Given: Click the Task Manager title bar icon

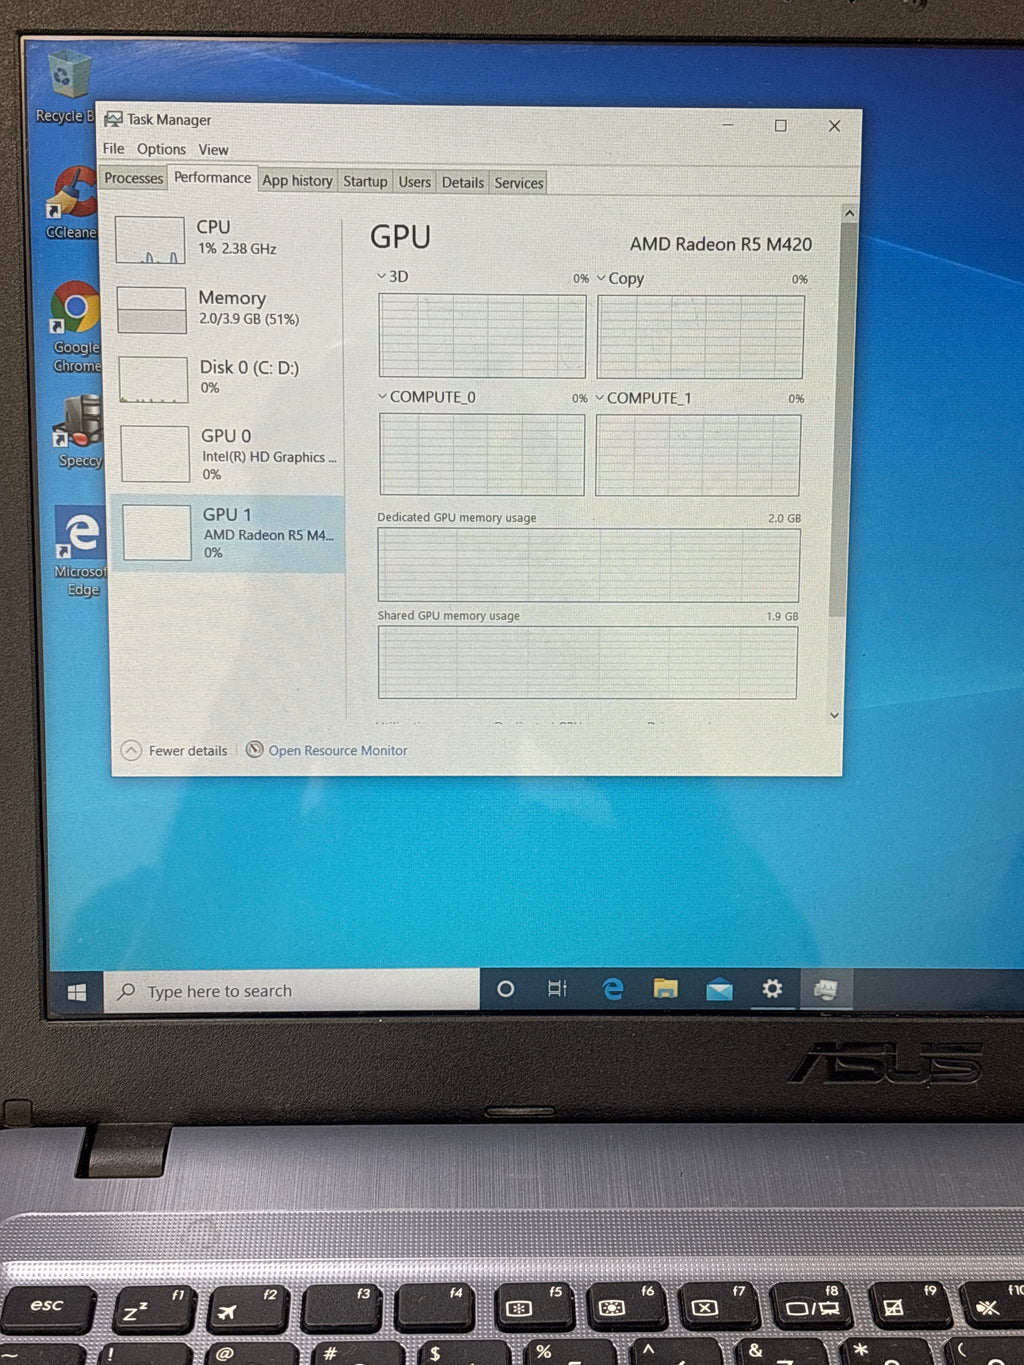Looking at the screenshot, I should (113, 119).
